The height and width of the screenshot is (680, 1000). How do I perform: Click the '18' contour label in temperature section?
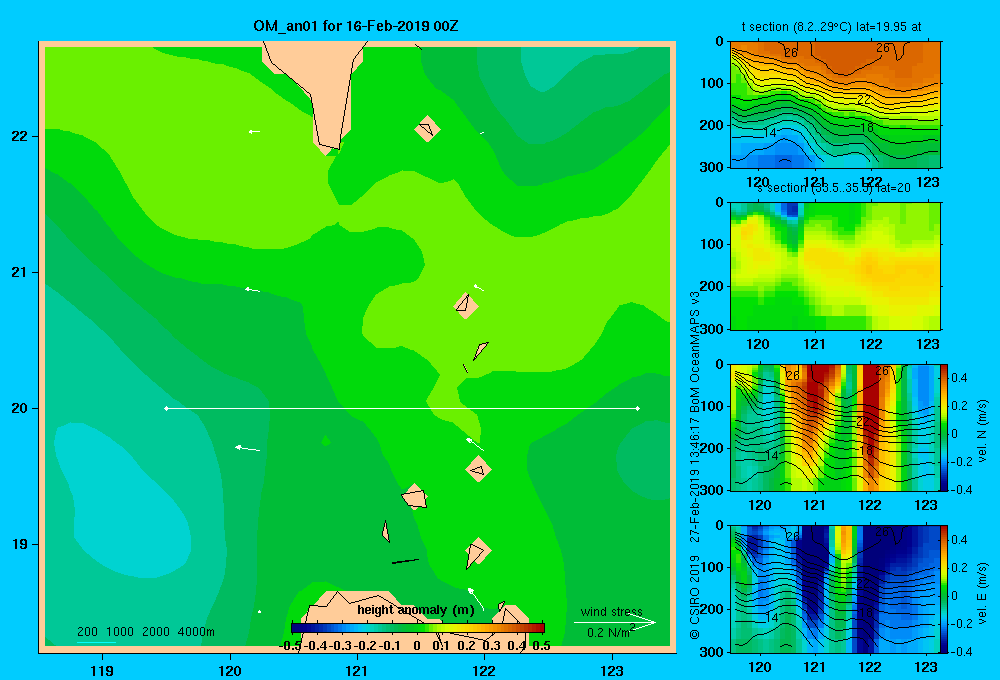pyautogui.click(x=866, y=128)
